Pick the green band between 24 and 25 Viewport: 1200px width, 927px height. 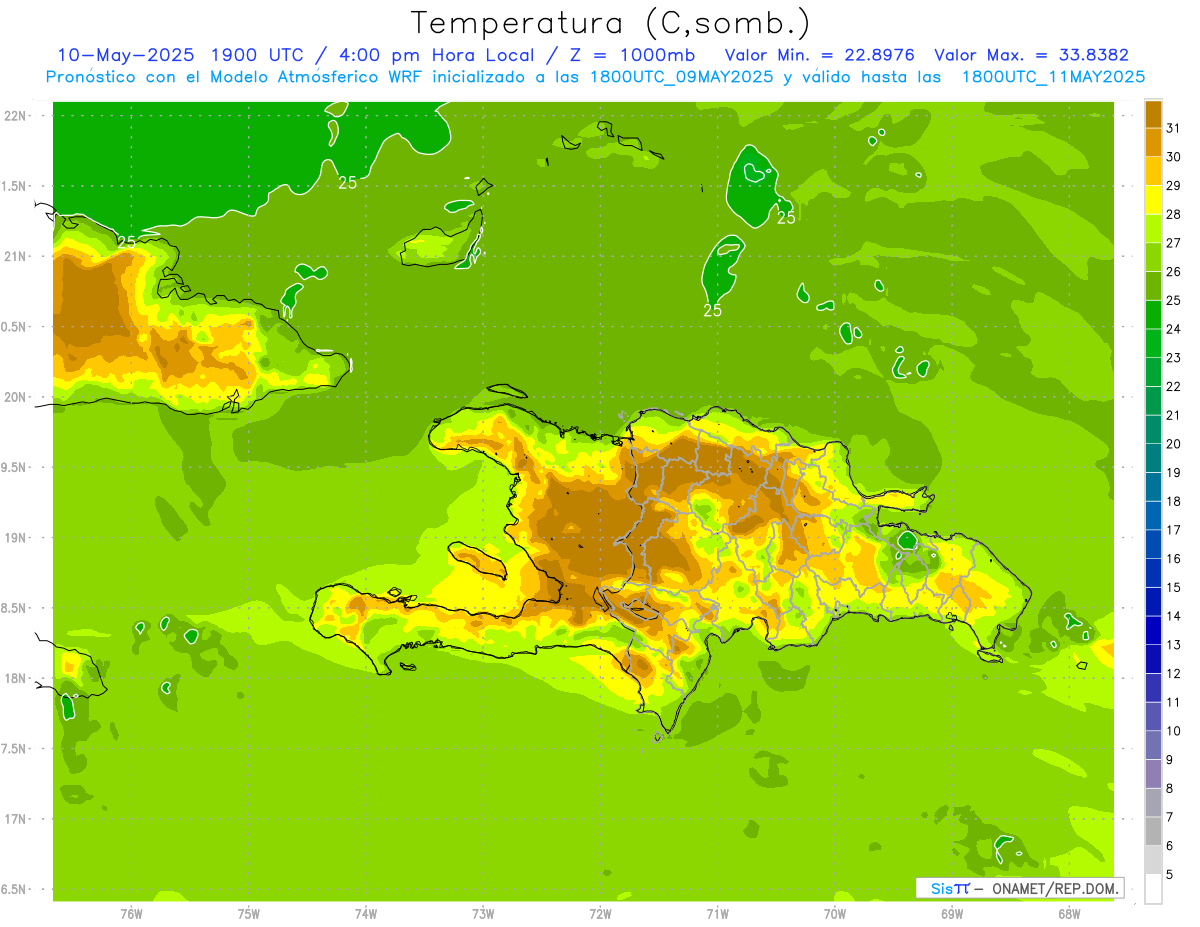(x=1153, y=315)
